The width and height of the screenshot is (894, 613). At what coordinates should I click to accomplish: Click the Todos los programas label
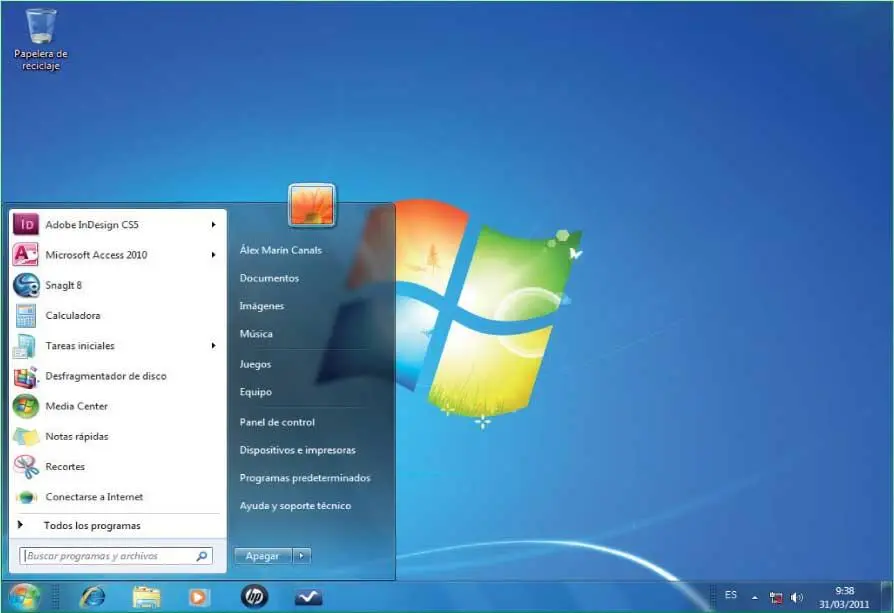[92, 525]
